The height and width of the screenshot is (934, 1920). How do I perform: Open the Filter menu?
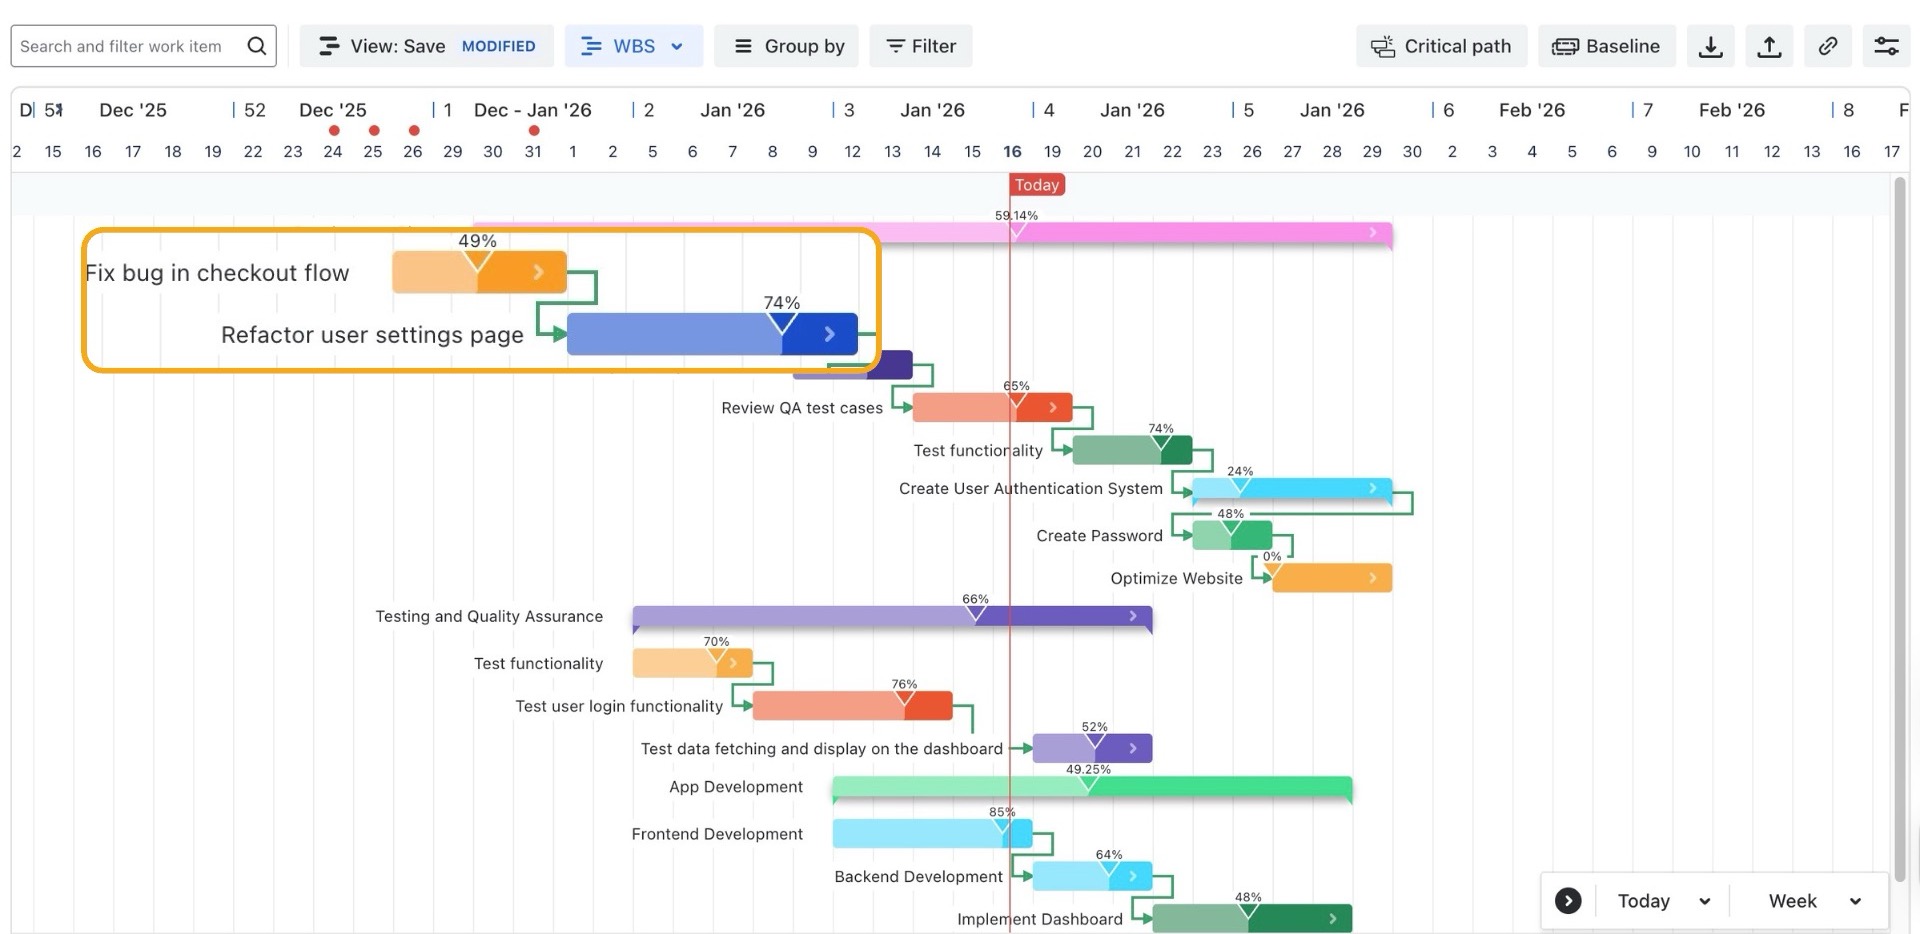(920, 46)
